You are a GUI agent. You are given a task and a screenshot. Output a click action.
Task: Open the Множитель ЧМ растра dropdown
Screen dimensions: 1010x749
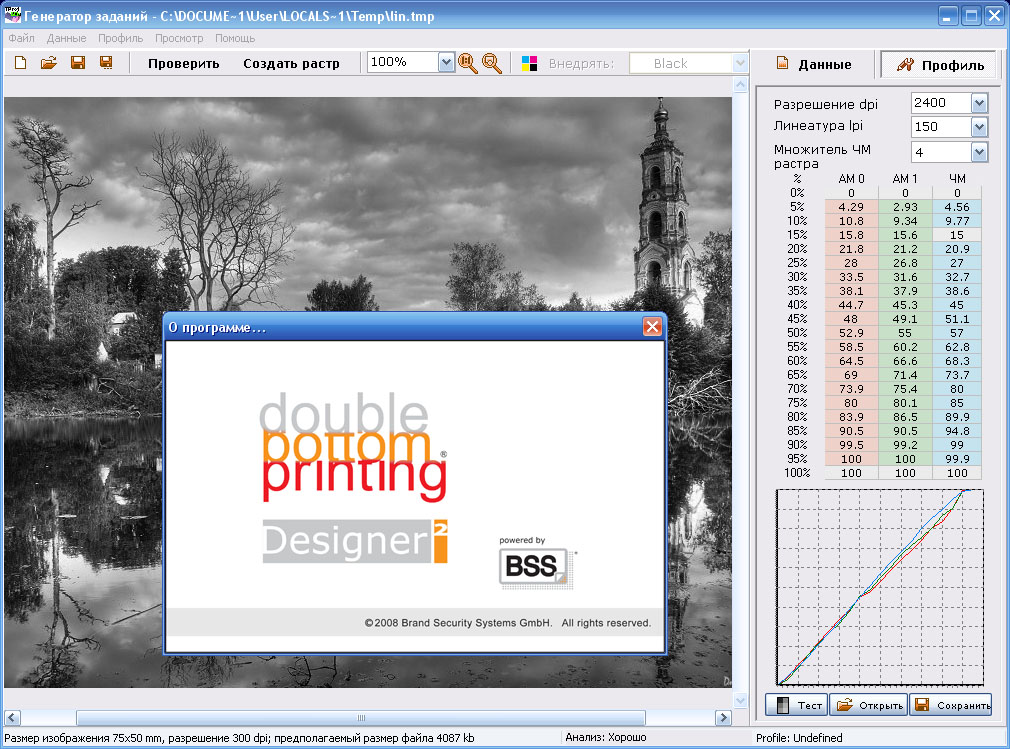[x=978, y=152]
